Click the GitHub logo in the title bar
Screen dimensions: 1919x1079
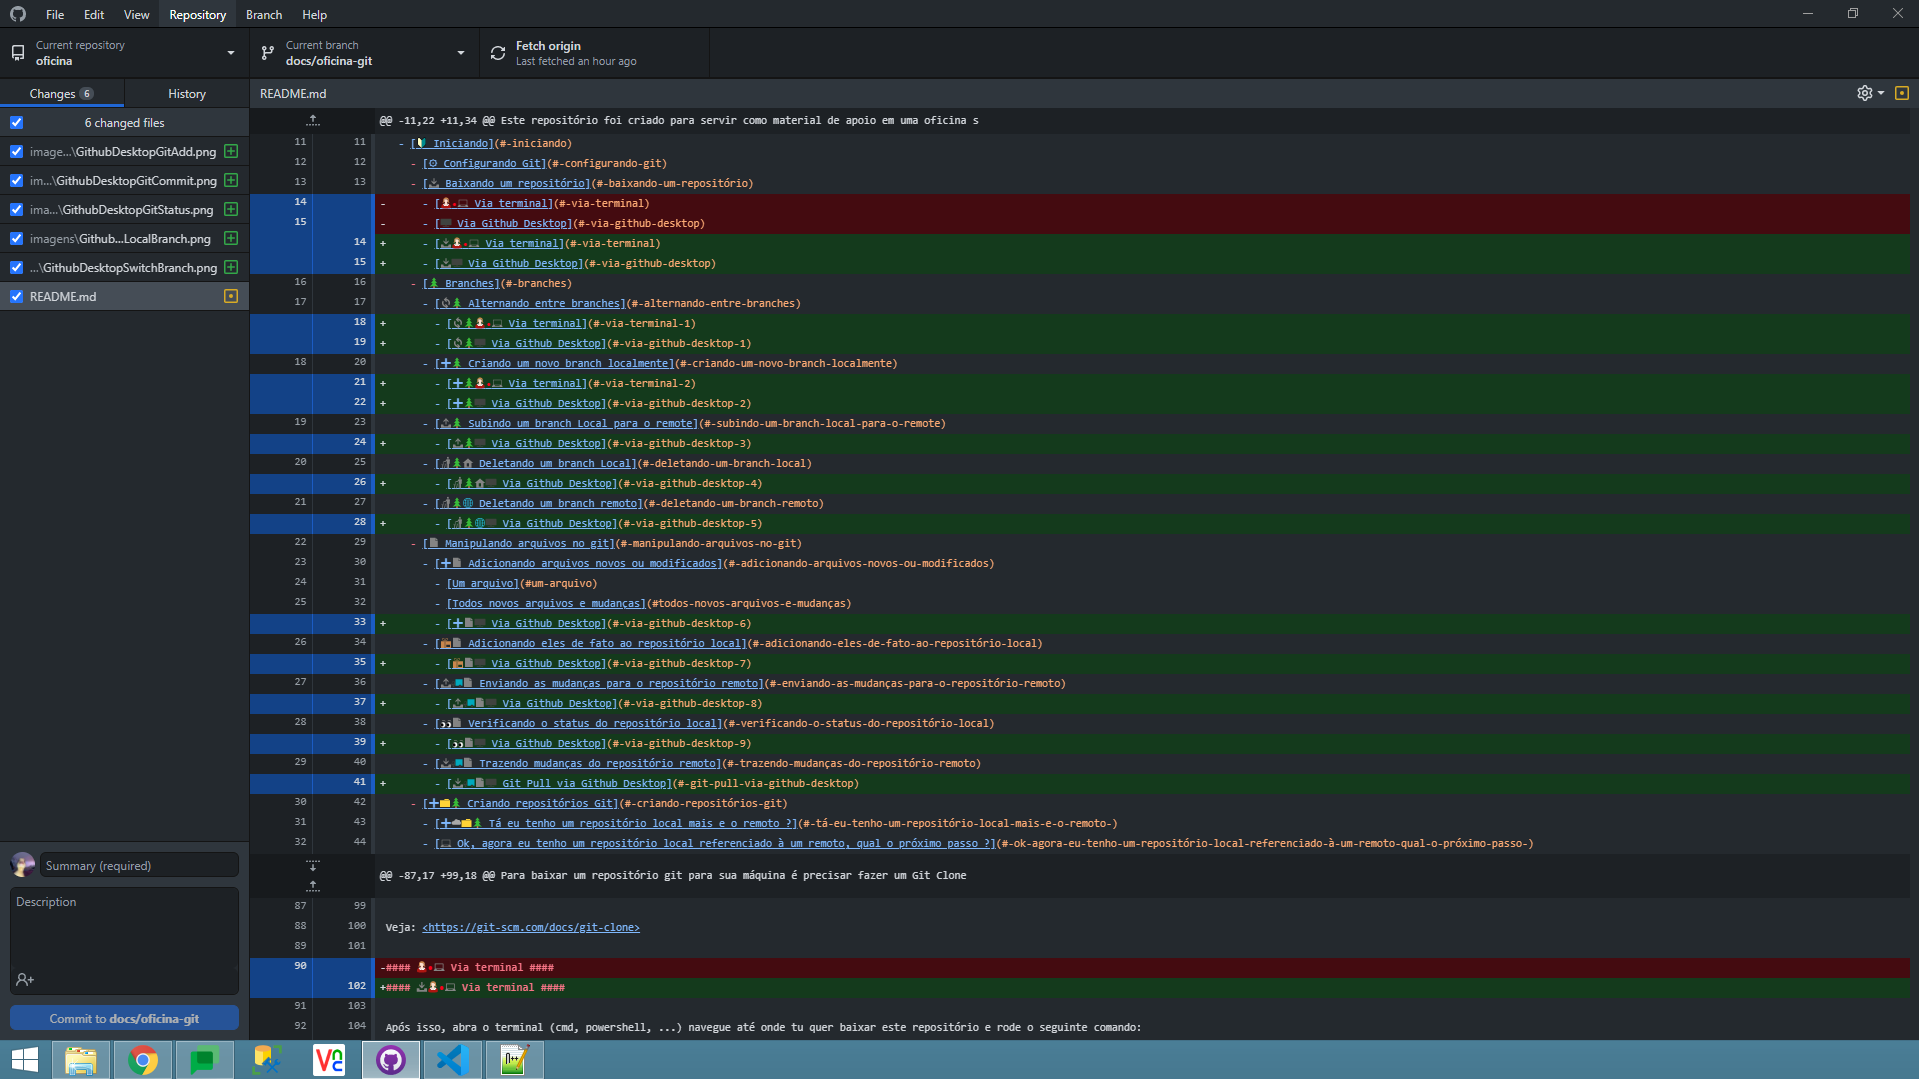[18, 14]
